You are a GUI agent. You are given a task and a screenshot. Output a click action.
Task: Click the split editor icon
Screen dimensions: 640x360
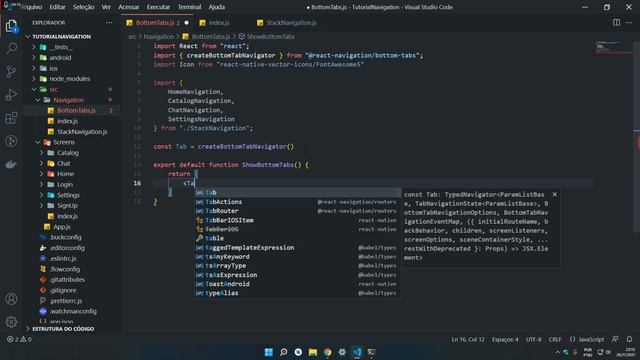(616, 22)
